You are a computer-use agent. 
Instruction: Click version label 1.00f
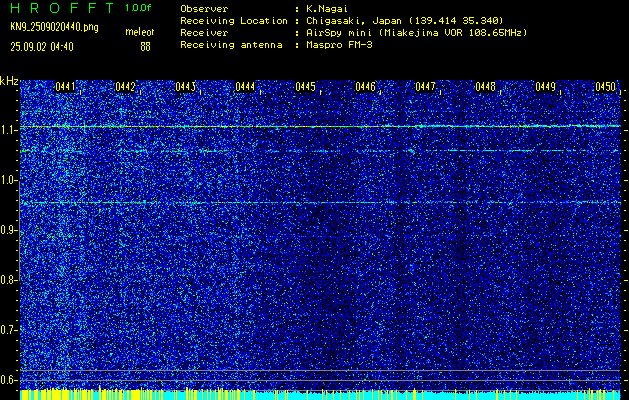(x=138, y=8)
